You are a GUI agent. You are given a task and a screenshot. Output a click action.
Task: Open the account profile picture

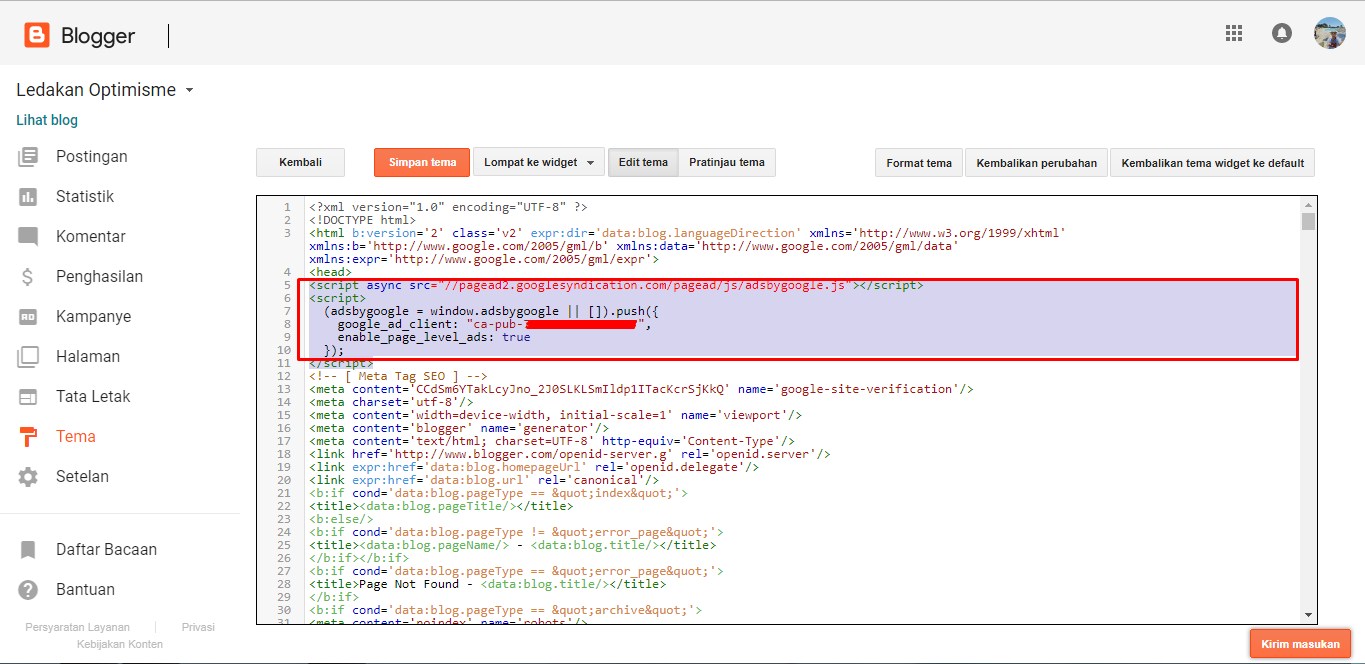tap(1329, 33)
